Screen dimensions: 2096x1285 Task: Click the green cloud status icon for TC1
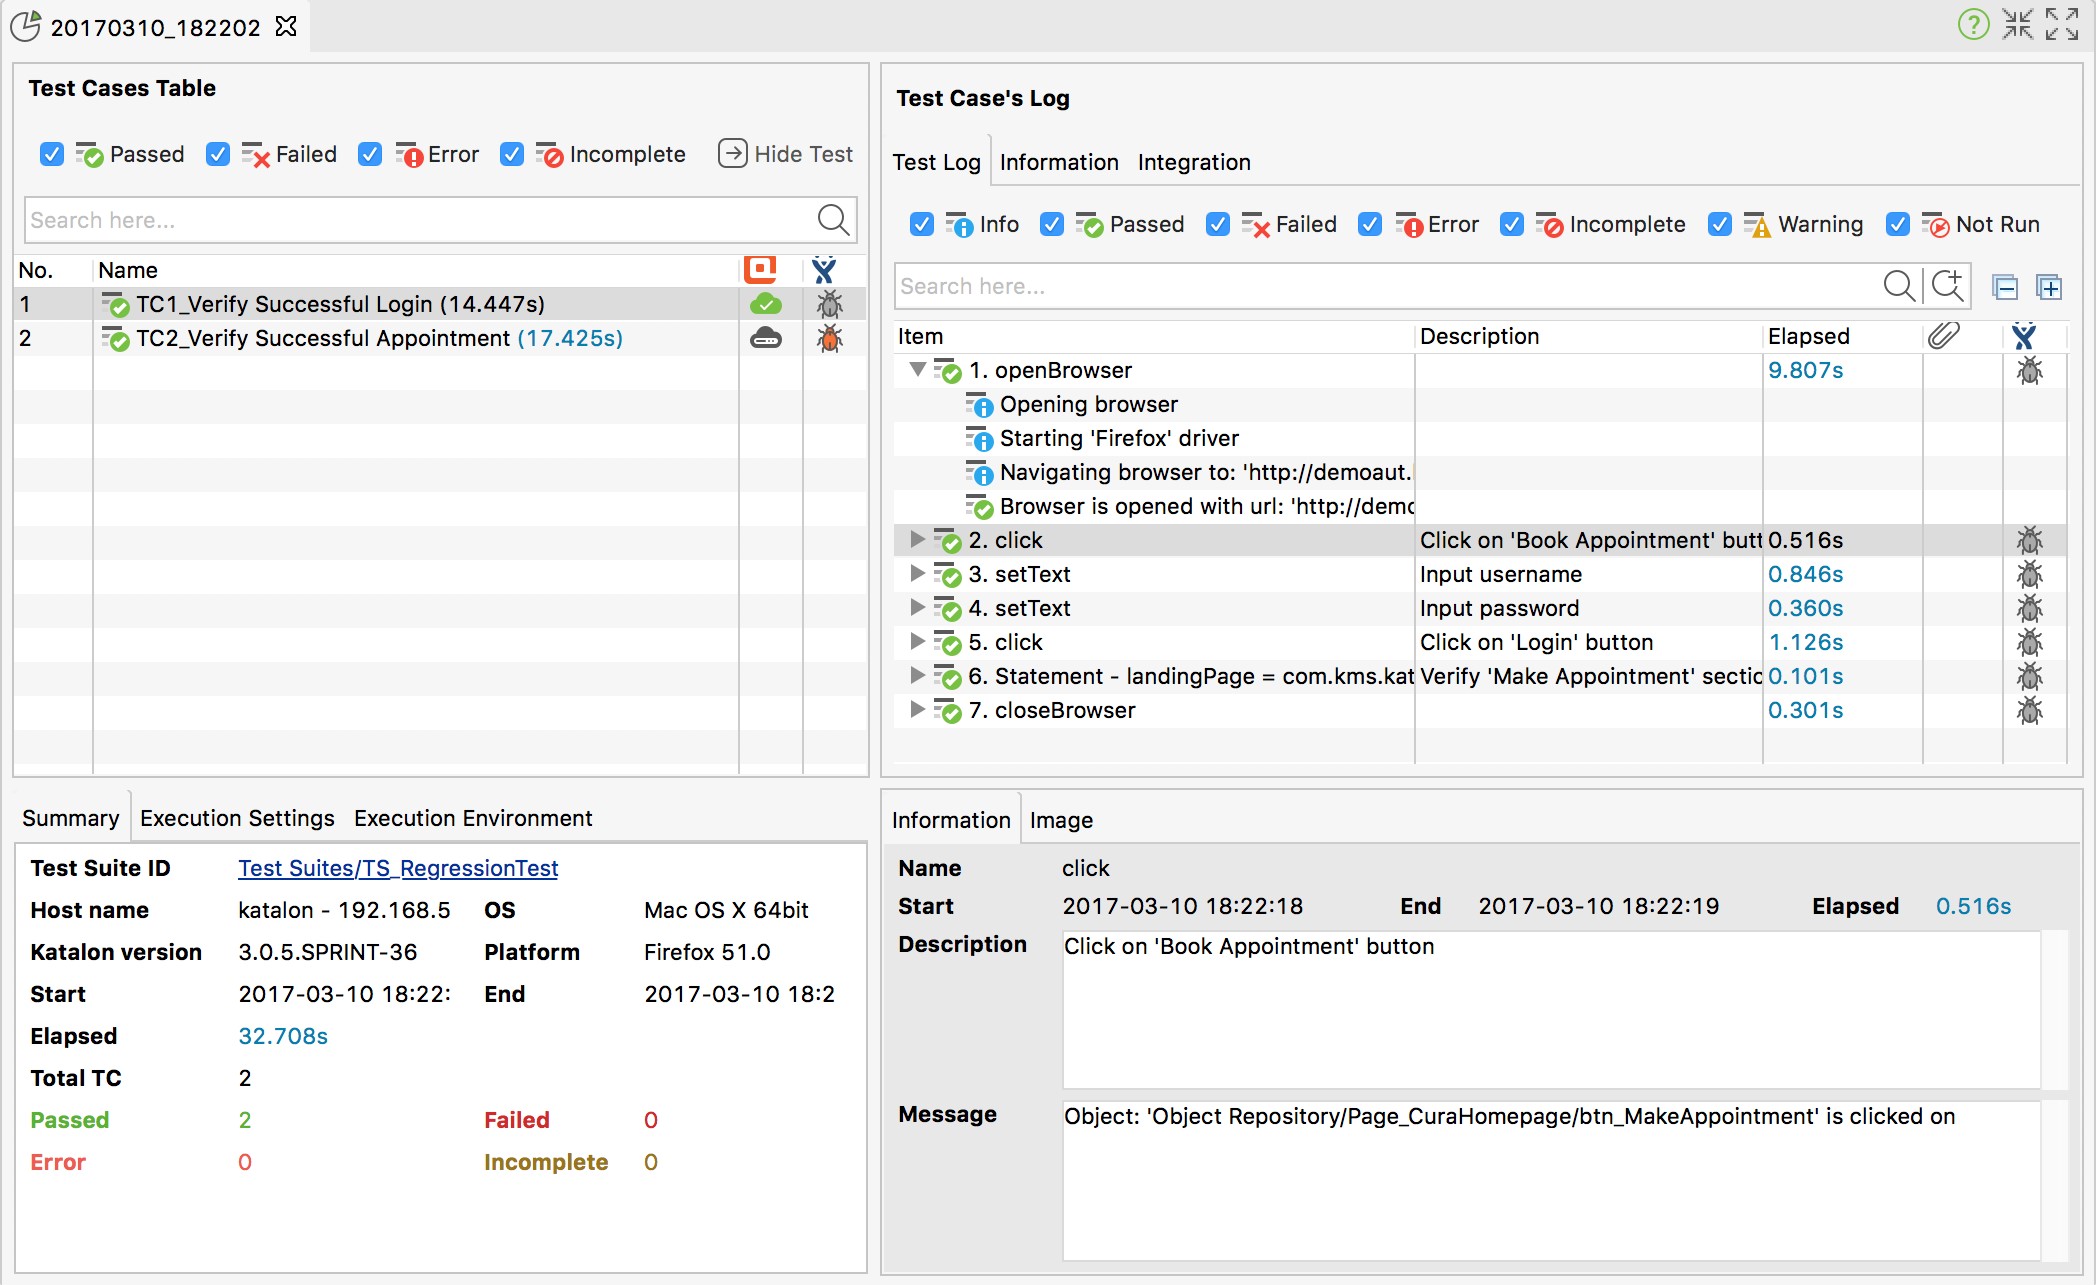(x=766, y=304)
